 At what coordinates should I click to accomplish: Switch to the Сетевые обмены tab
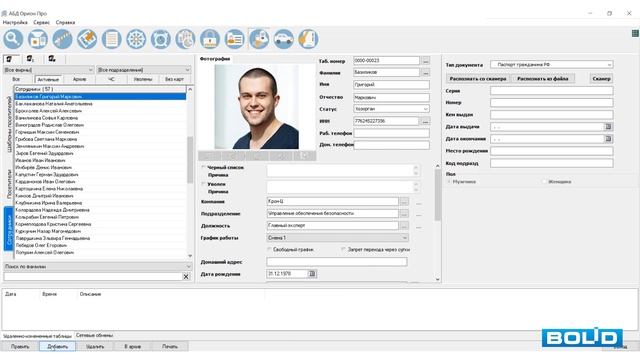click(x=94, y=336)
